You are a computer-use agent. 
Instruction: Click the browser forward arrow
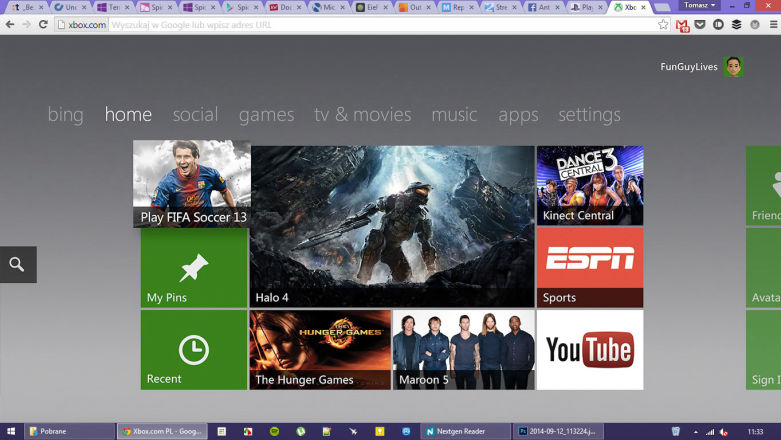coord(26,24)
